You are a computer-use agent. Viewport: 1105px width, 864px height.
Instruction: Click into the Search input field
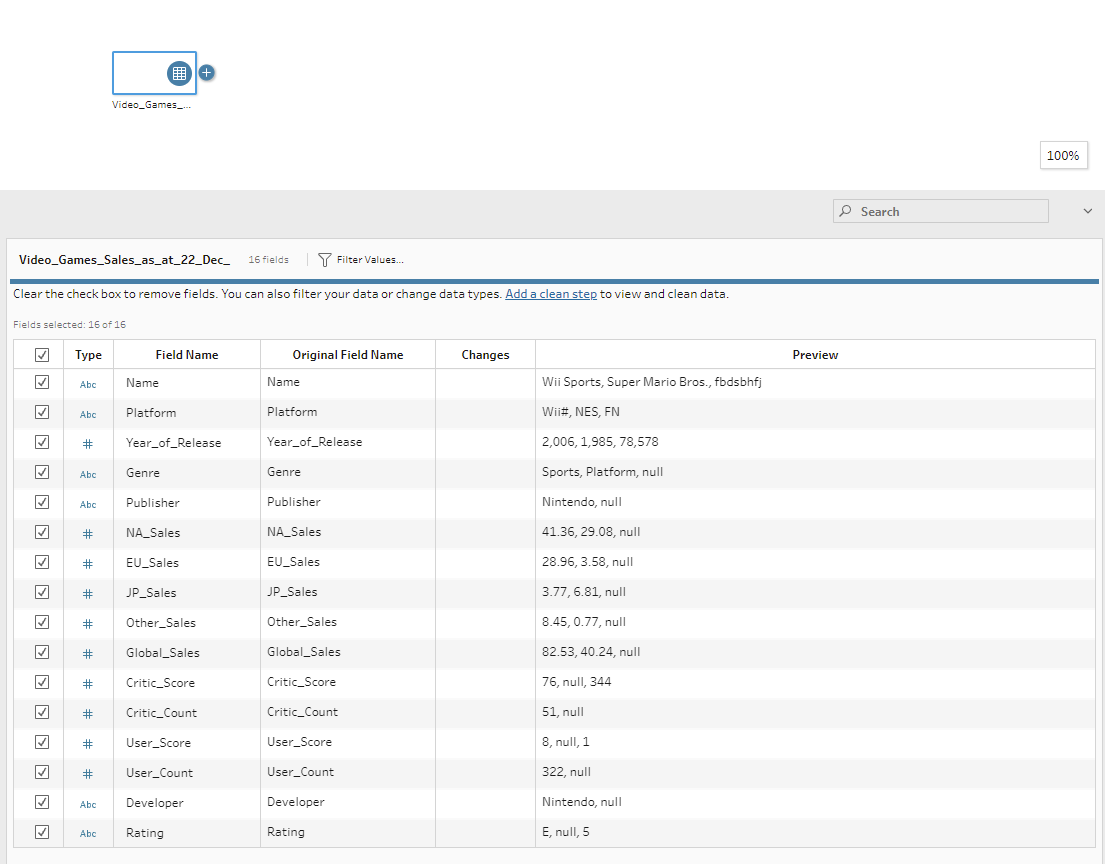(x=940, y=211)
